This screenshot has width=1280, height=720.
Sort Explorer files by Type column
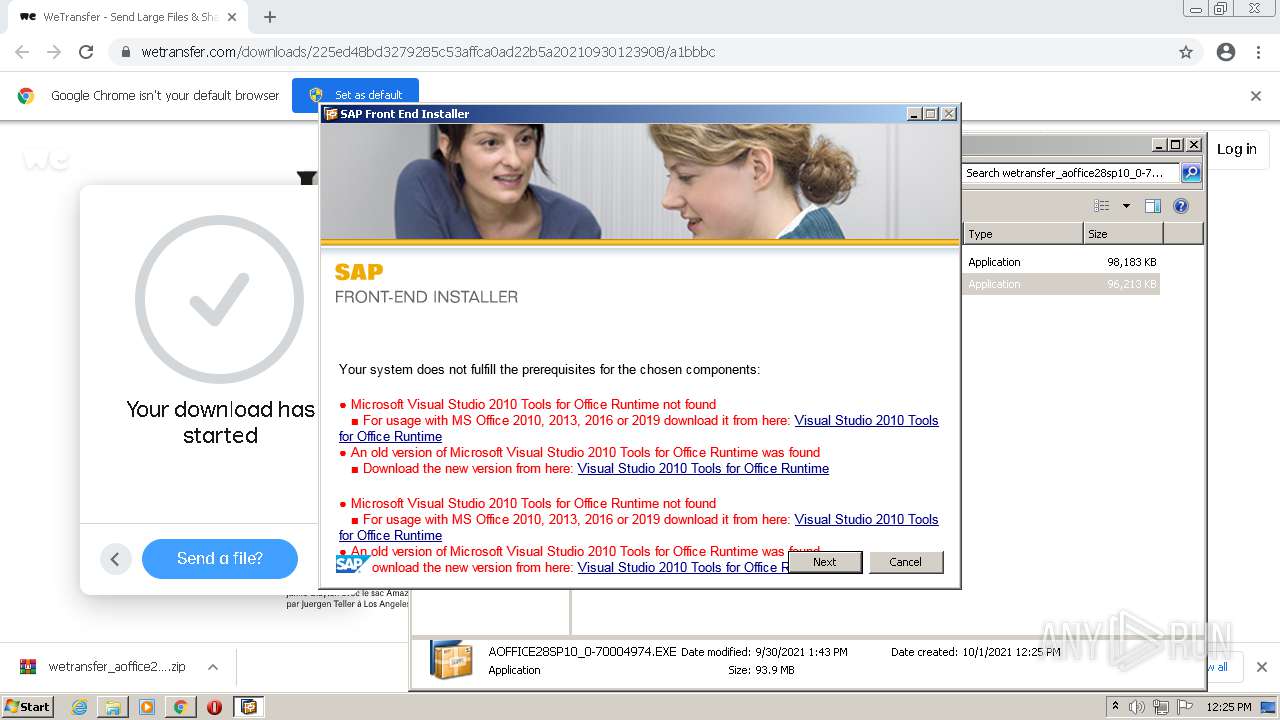[x=1023, y=234]
